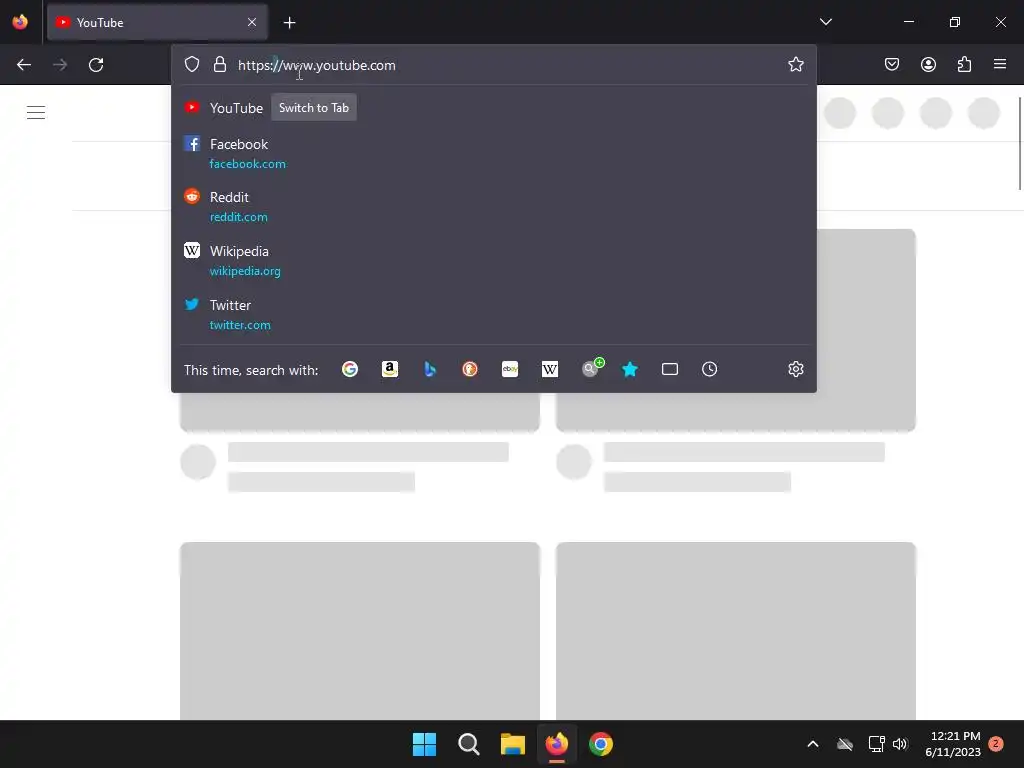Screen dimensions: 1024x768
Task: Search this time with Google
Action: point(350,370)
